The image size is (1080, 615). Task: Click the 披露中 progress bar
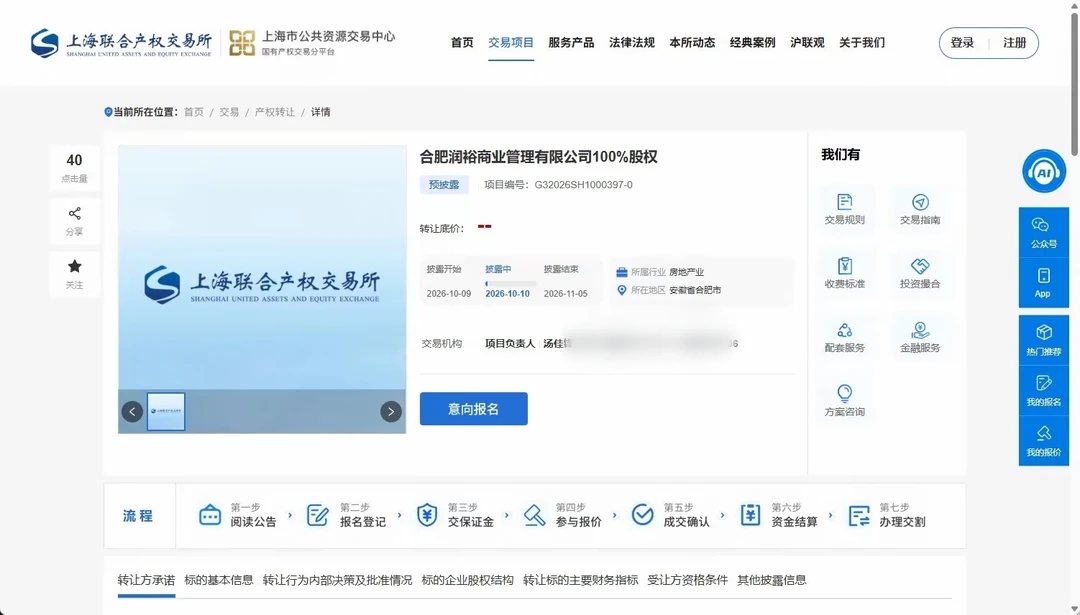(510, 283)
